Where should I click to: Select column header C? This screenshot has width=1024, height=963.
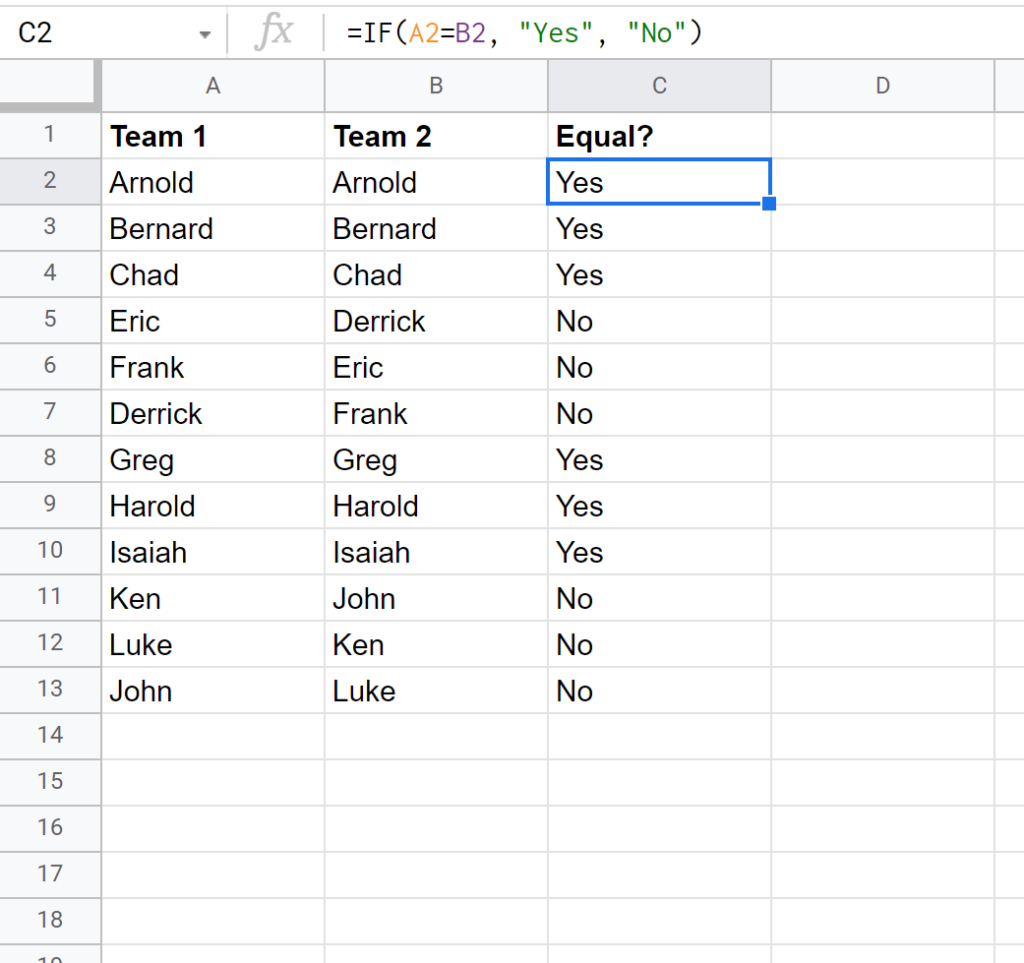659,86
